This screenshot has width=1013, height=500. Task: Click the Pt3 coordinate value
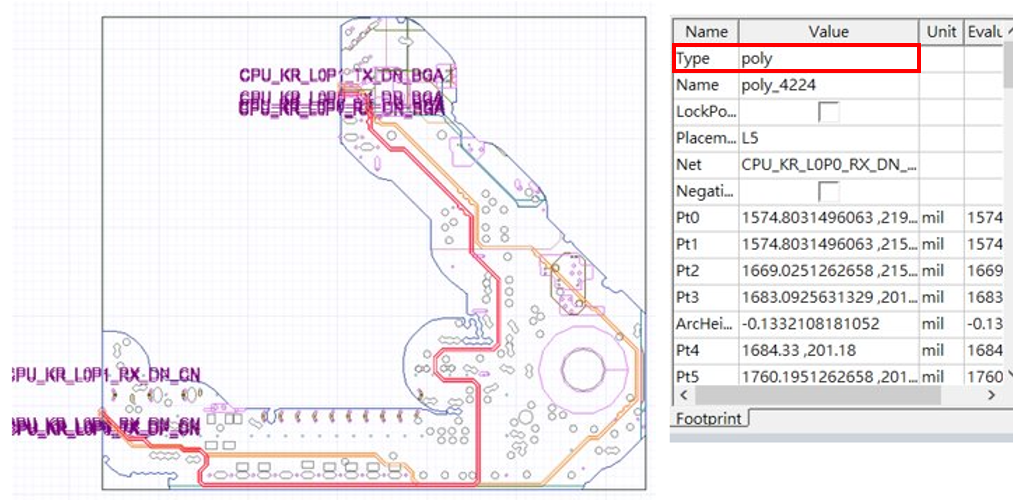tap(829, 298)
